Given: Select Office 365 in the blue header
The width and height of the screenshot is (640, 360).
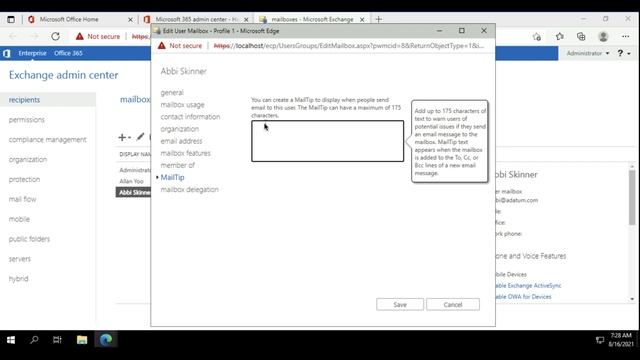Looking at the screenshot, I should pos(68,53).
